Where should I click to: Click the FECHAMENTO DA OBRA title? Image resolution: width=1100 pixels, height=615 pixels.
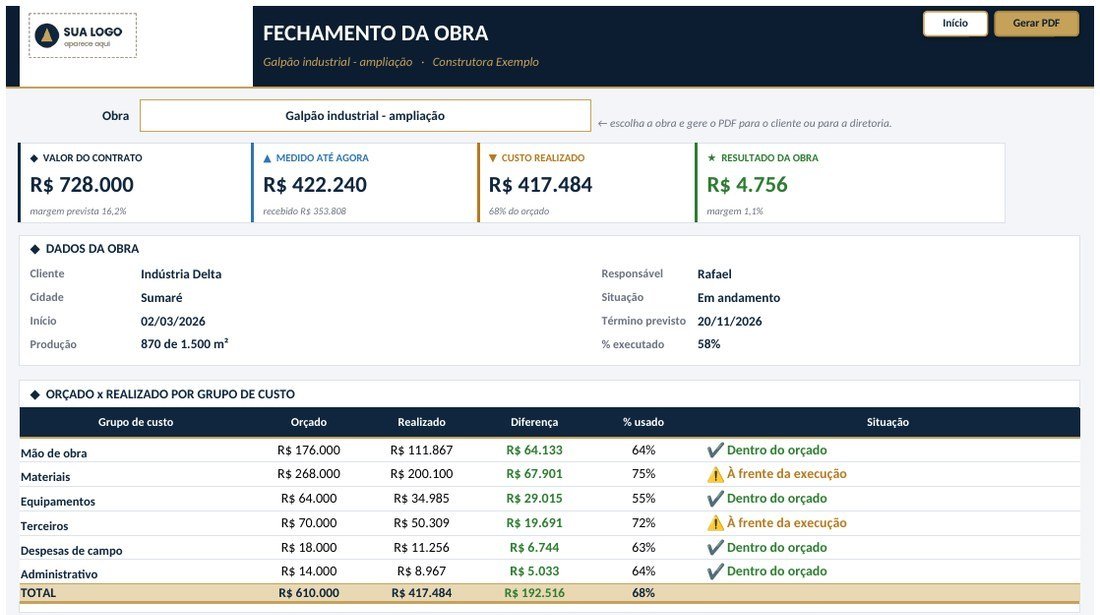click(375, 34)
